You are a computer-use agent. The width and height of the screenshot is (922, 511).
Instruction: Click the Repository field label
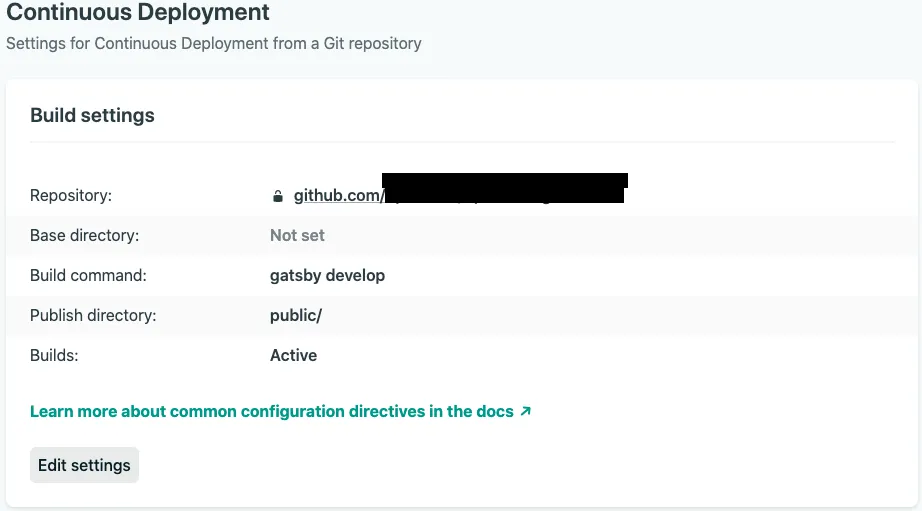pyautogui.click(x=71, y=195)
